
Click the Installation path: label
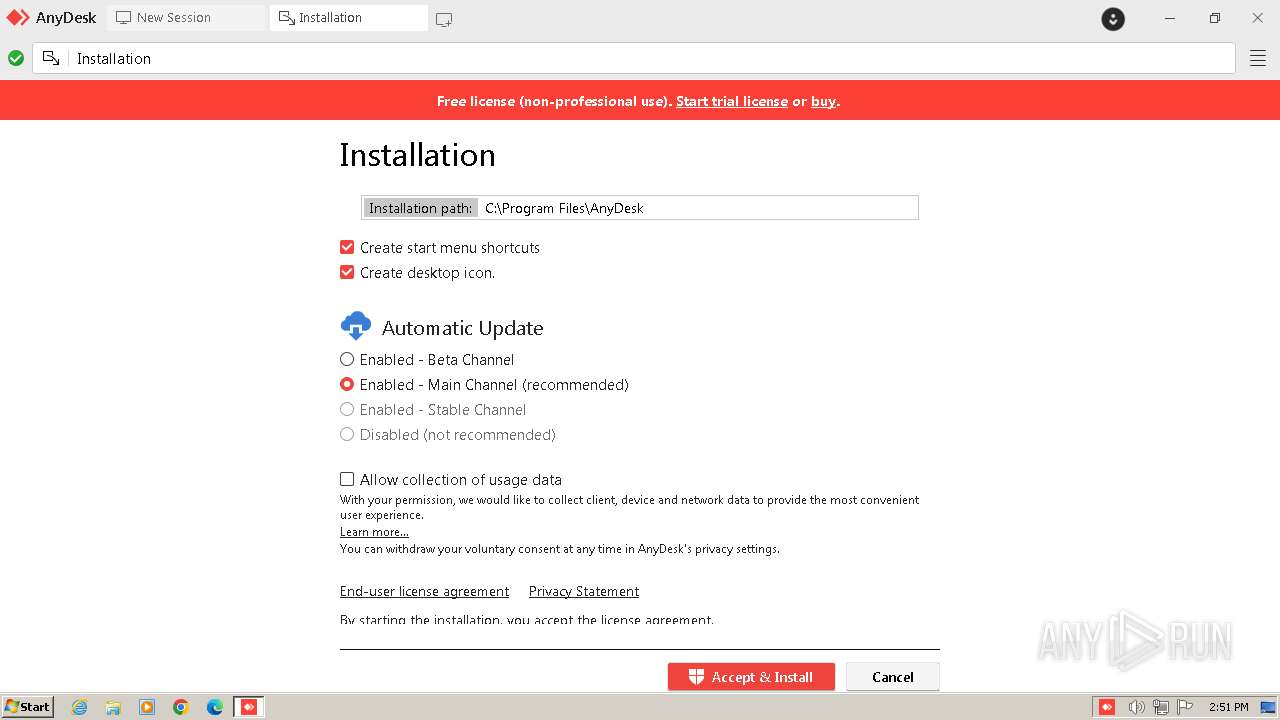pyautogui.click(x=420, y=208)
